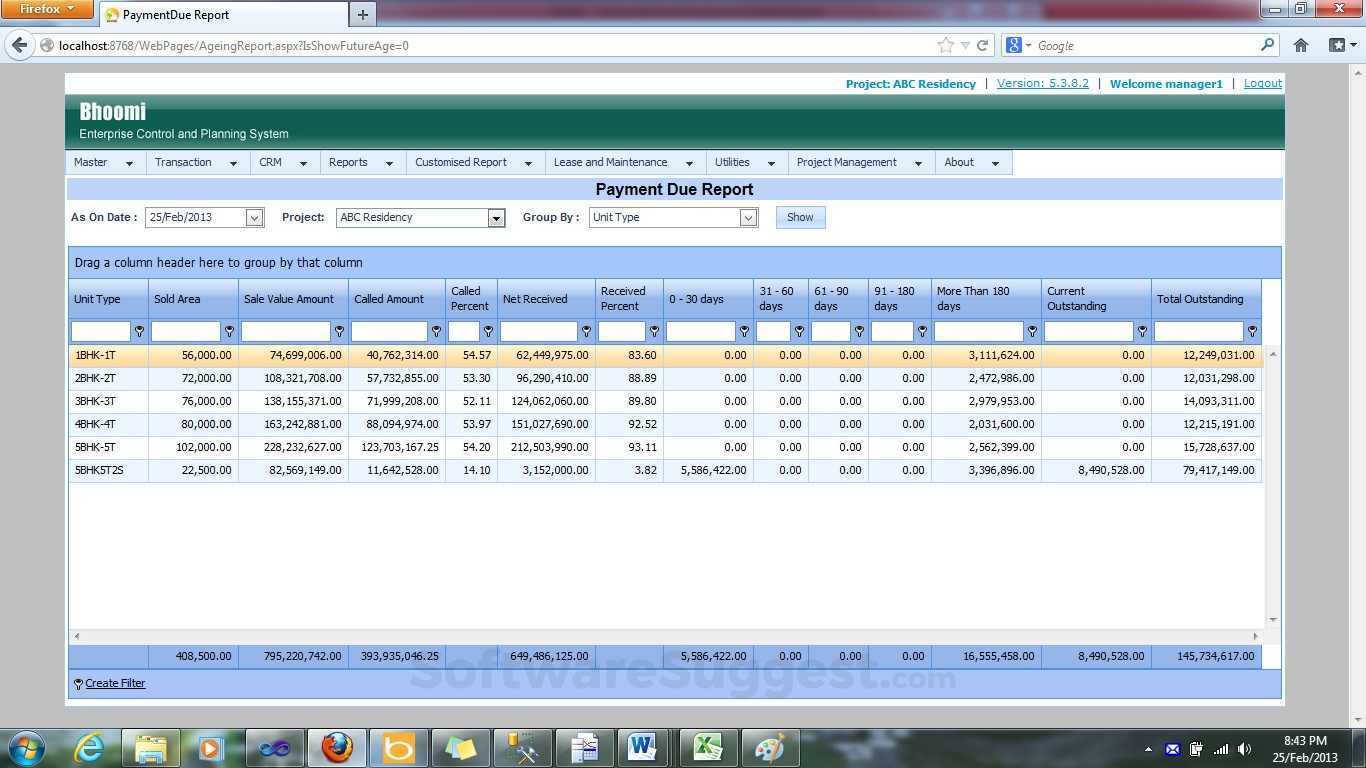Click the Windows Start button
Viewport: 1366px width, 768px height.
coord(26,748)
